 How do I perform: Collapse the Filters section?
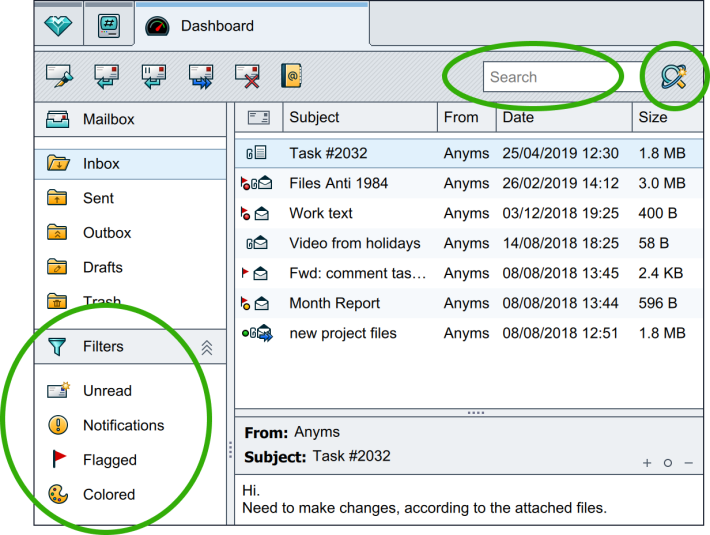point(206,347)
